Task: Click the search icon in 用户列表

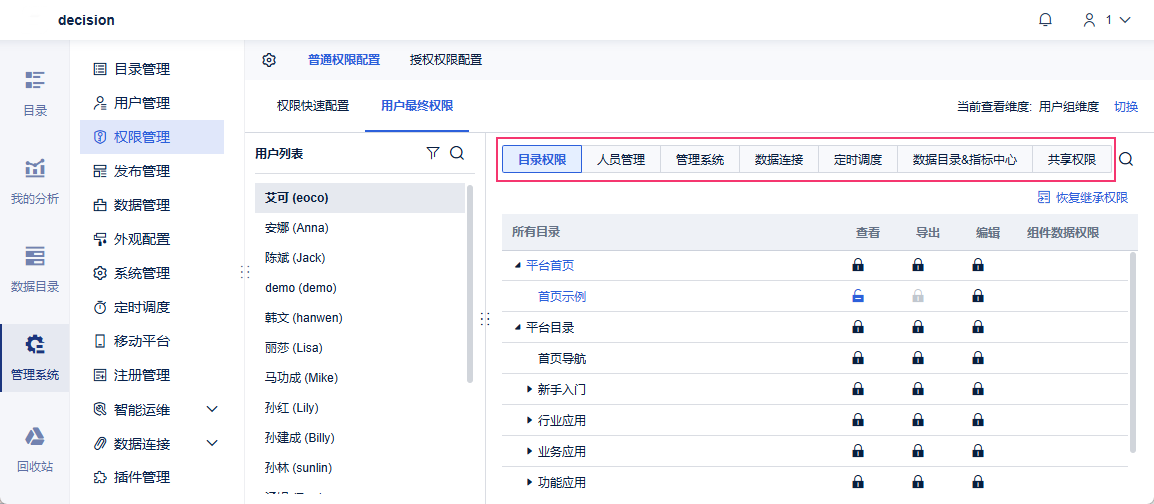Action: click(x=457, y=153)
